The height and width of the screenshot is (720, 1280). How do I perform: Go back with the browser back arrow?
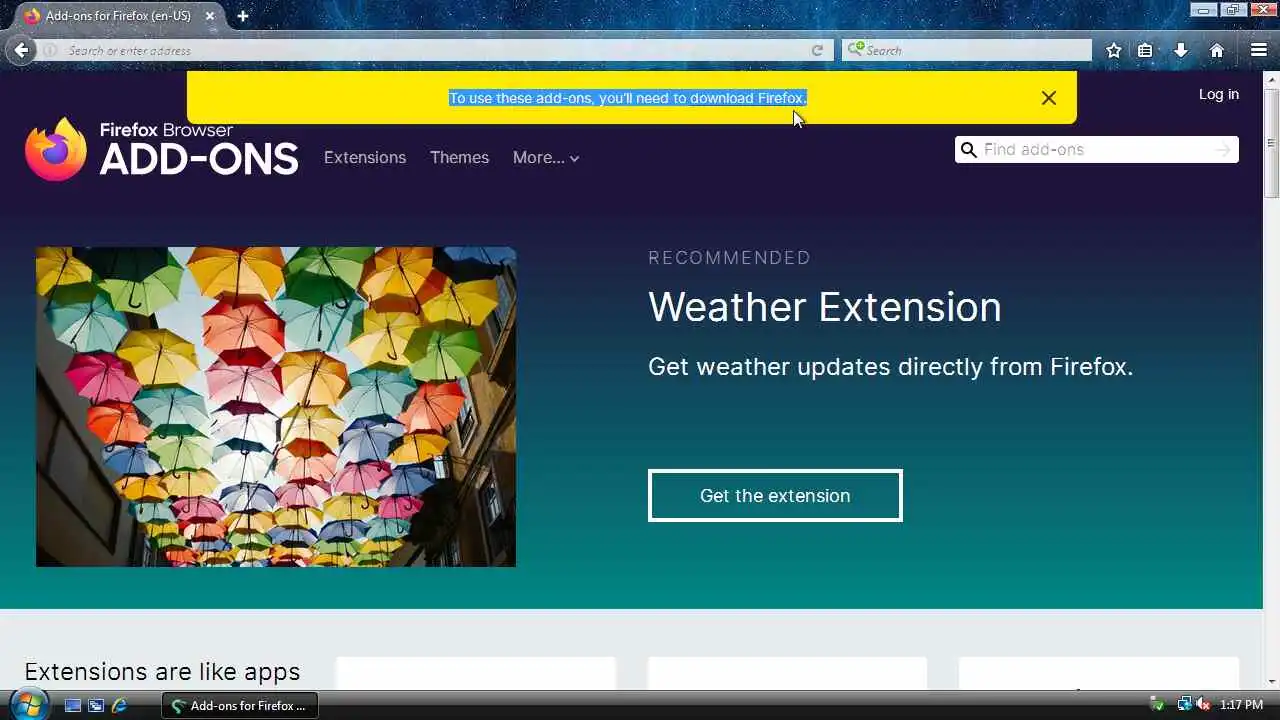click(22, 50)
